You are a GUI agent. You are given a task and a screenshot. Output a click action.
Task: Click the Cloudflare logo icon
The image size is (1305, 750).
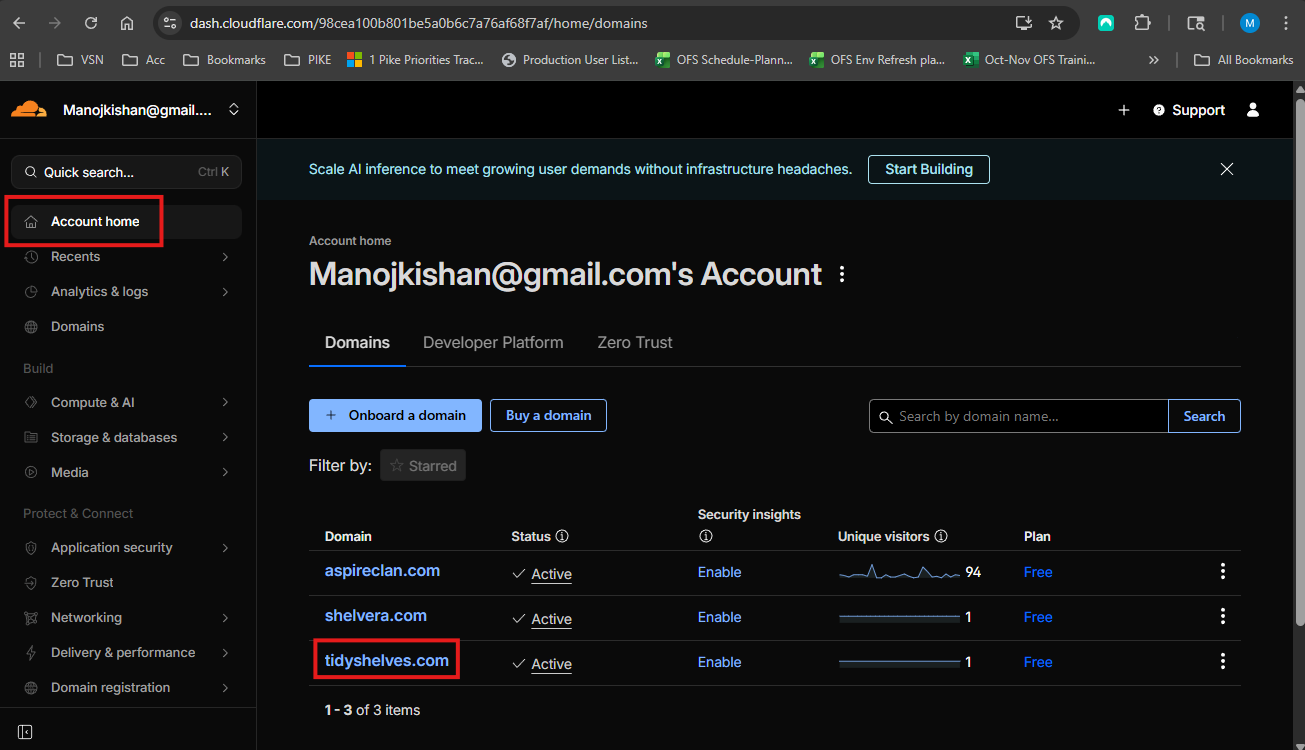point(29,109)
